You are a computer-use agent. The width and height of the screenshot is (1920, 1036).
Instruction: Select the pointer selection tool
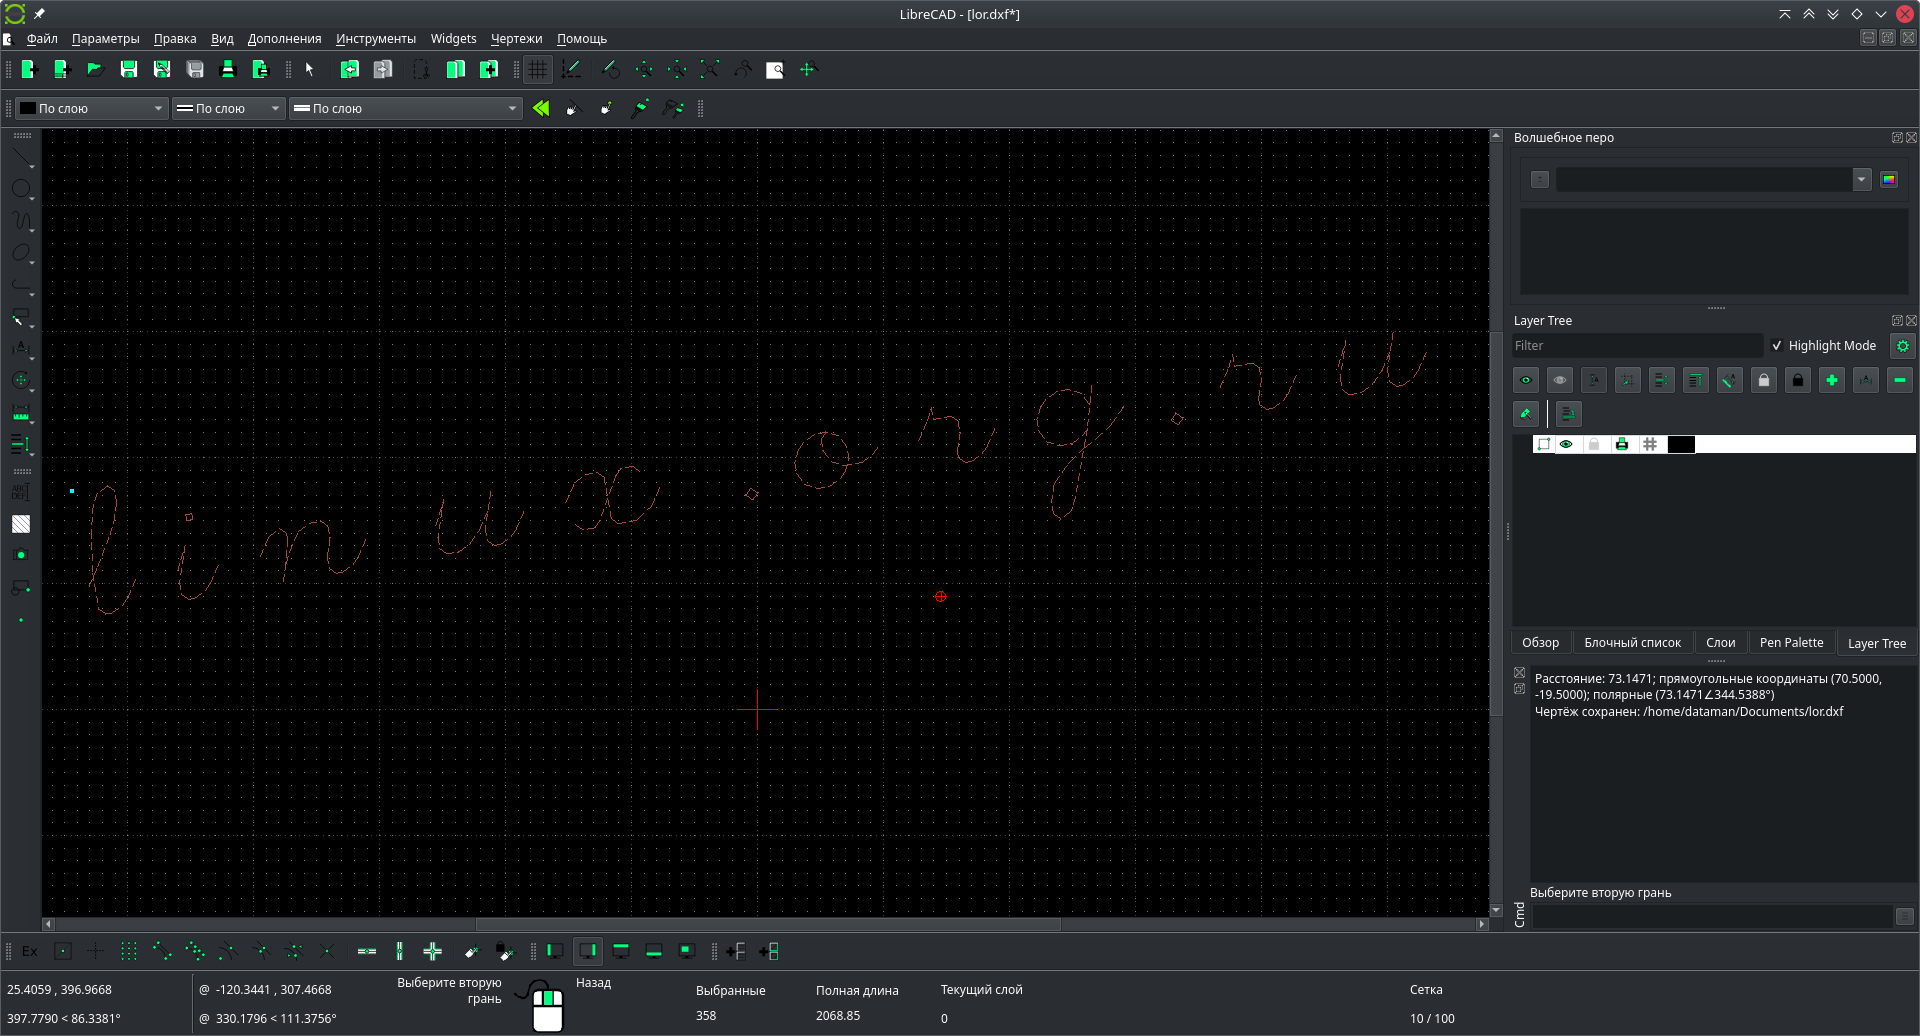tap(310, 69)
